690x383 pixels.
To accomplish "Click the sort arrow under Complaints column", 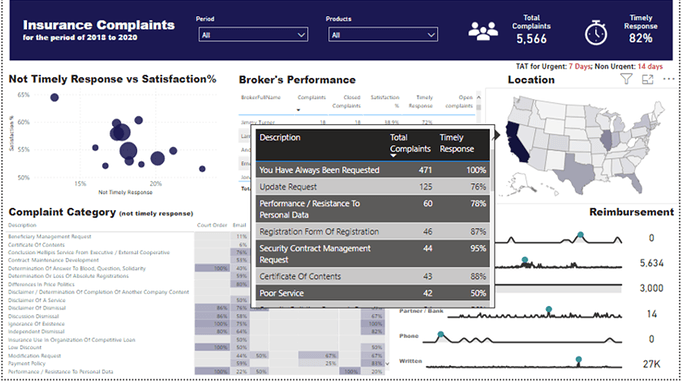I will [x=298, y=110].
